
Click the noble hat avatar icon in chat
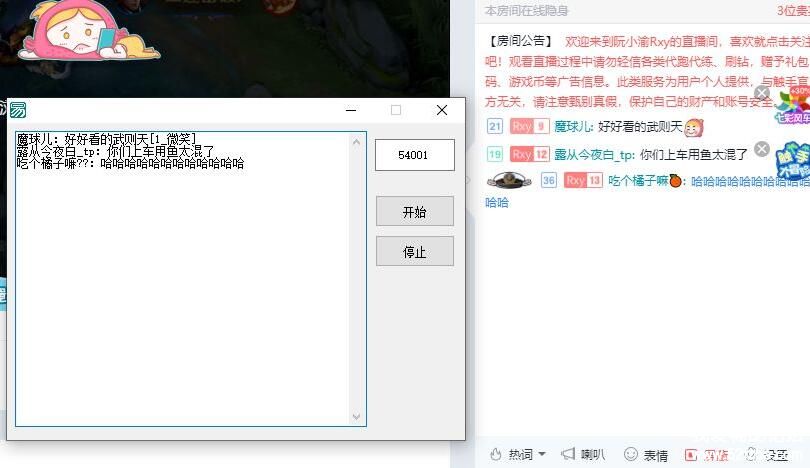coord(509,180)
